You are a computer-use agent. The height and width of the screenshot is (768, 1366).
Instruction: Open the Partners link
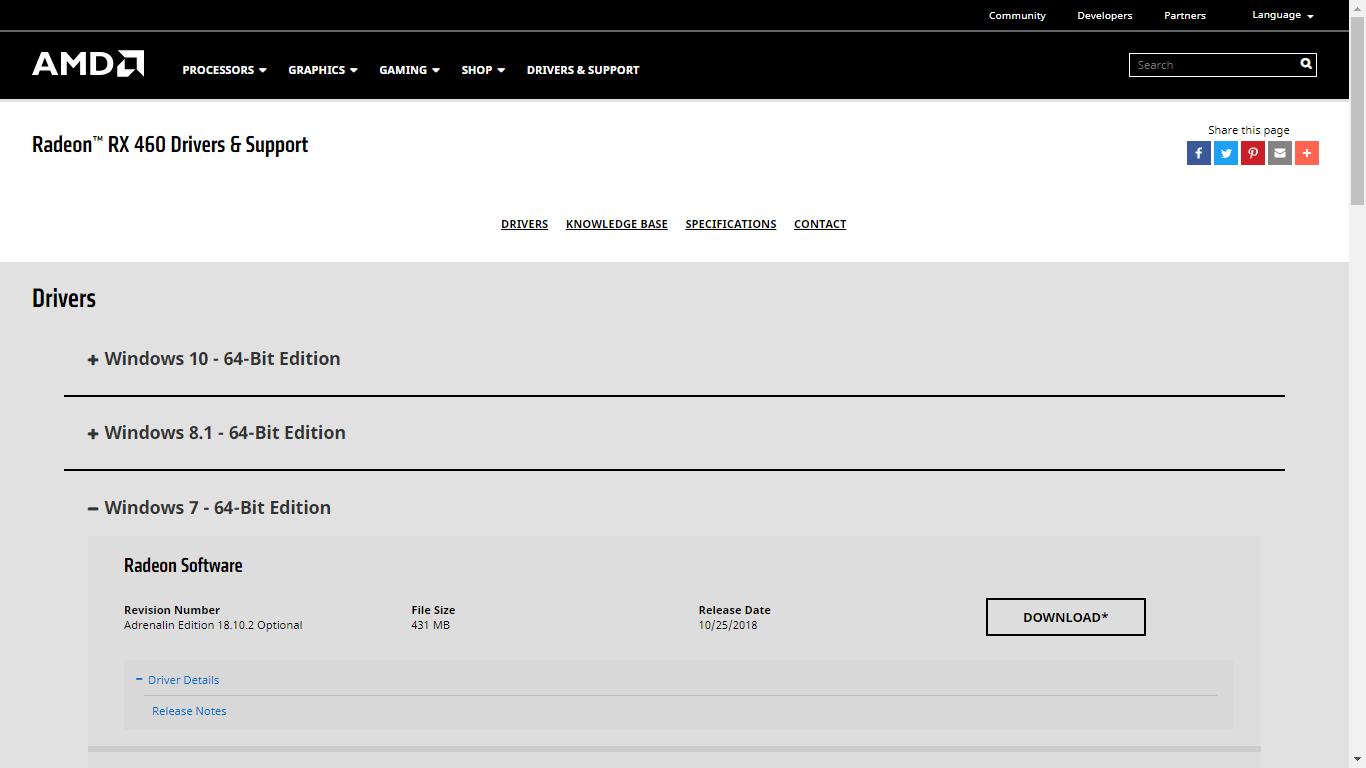pos(1185,15)
